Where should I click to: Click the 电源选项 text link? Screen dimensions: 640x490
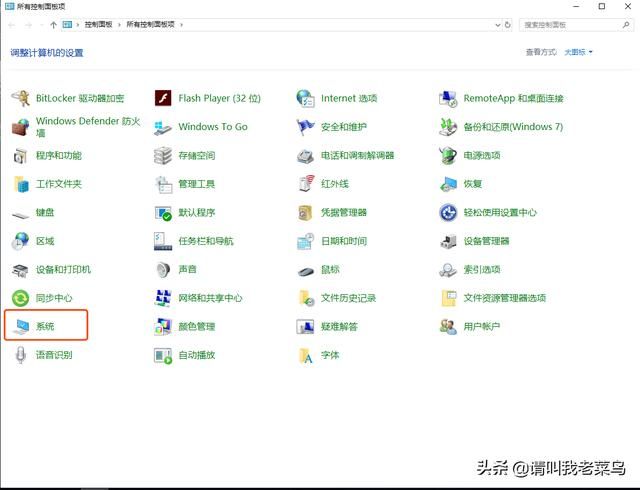[482, 156]
